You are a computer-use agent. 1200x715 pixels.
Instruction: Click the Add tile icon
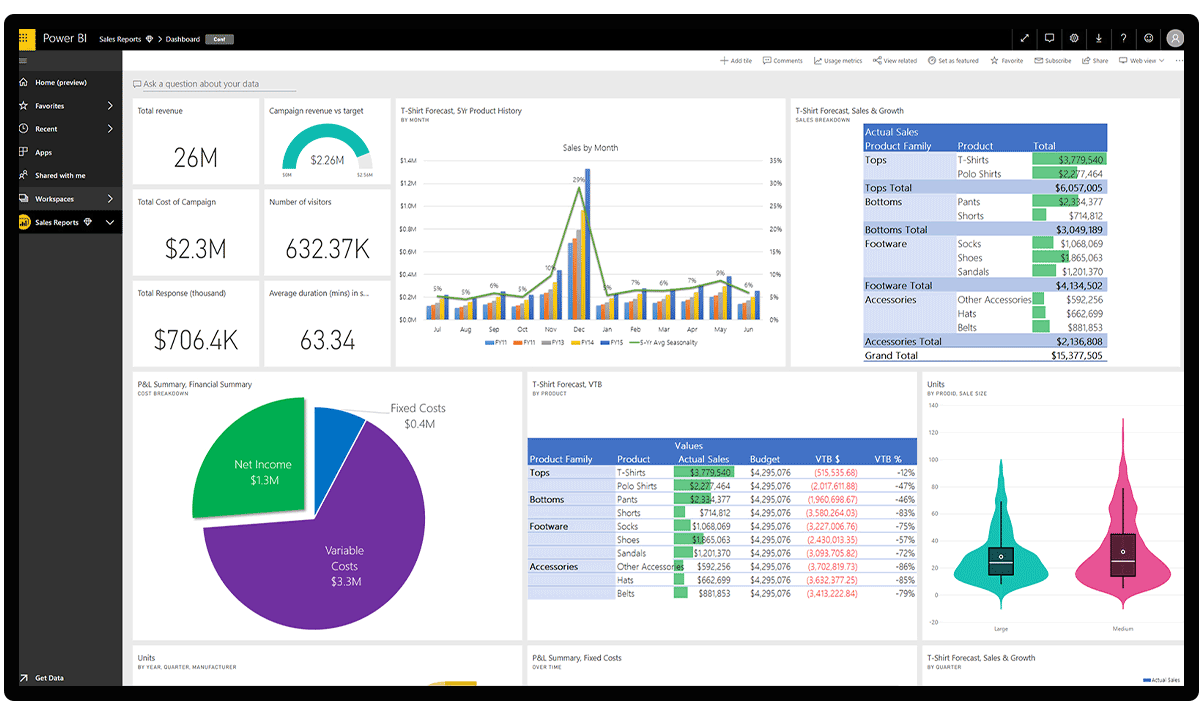pos(736,60)
